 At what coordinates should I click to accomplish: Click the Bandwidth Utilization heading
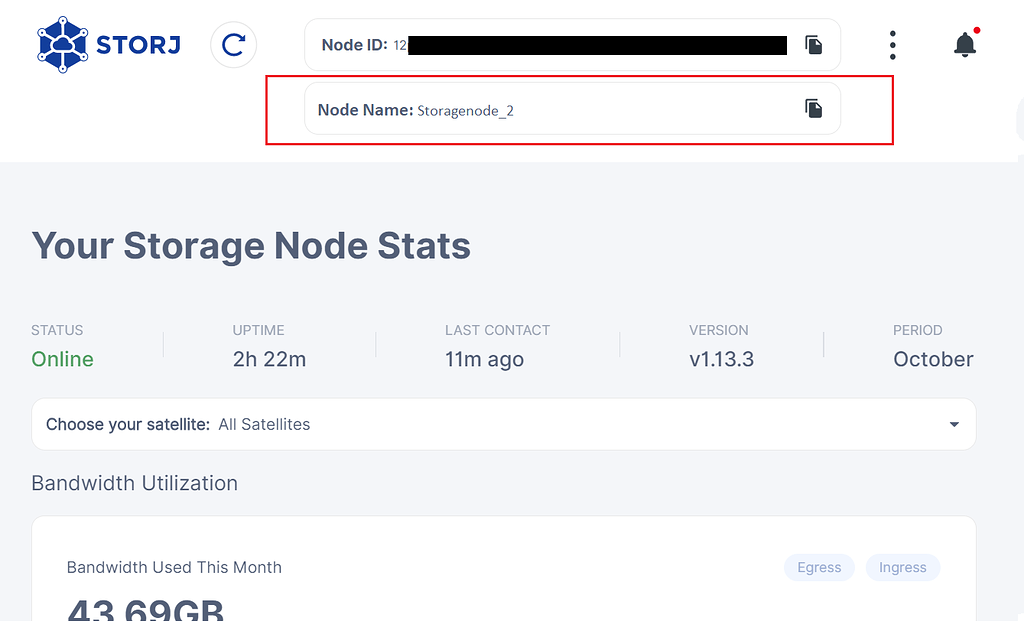(134, 483)
